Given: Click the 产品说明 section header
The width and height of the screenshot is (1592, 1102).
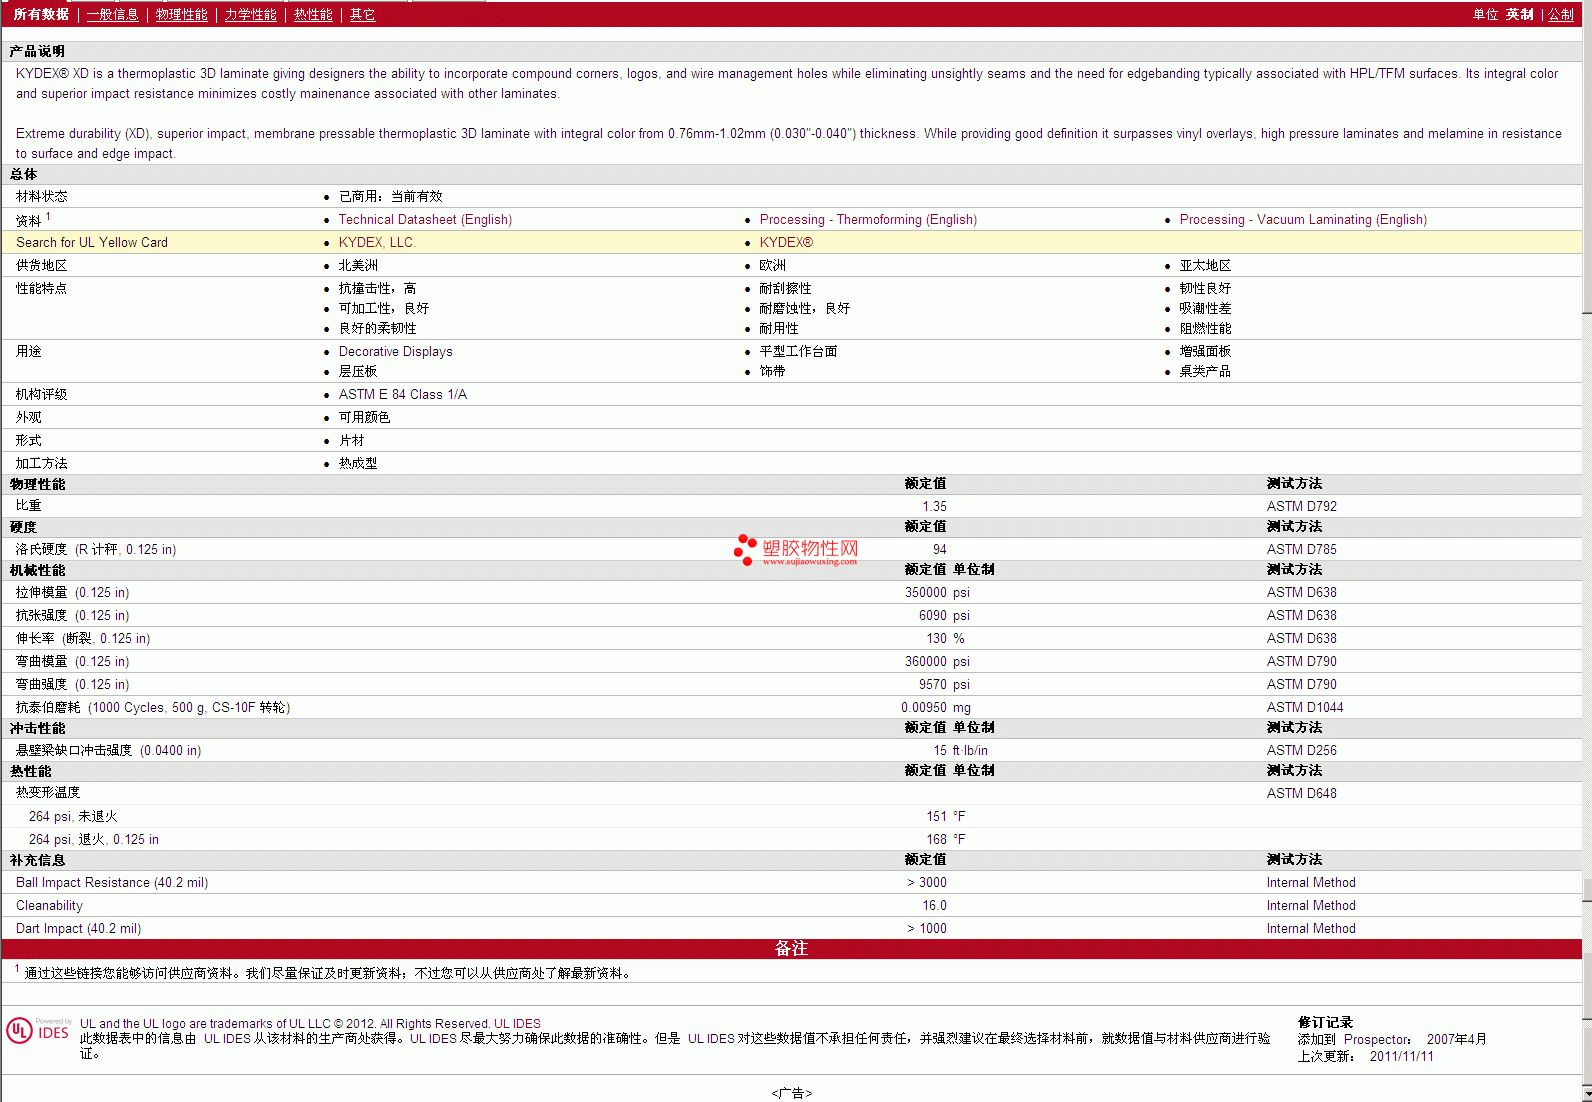Looking at the screenshot, I should point(37,51).
